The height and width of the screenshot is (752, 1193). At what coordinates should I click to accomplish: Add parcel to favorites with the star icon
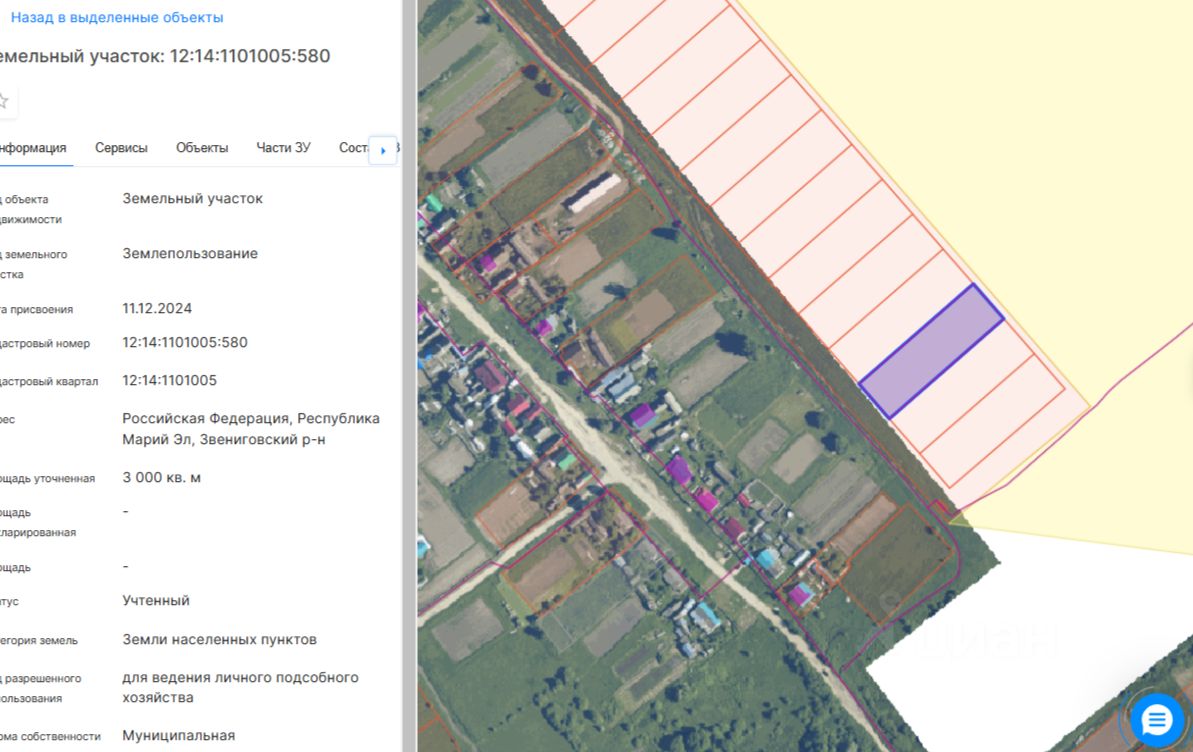3,101
